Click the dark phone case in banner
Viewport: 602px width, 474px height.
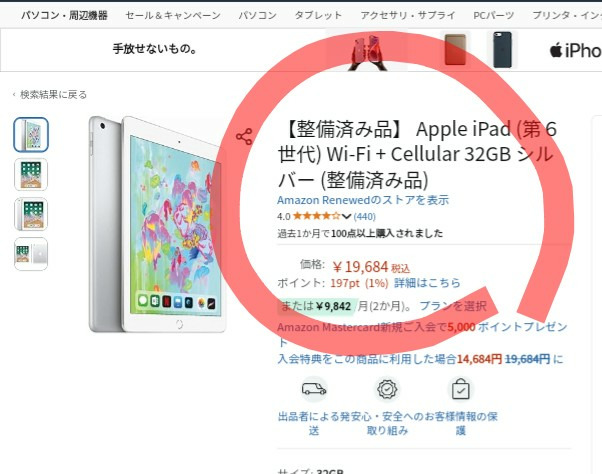click(x=503, y=50)
